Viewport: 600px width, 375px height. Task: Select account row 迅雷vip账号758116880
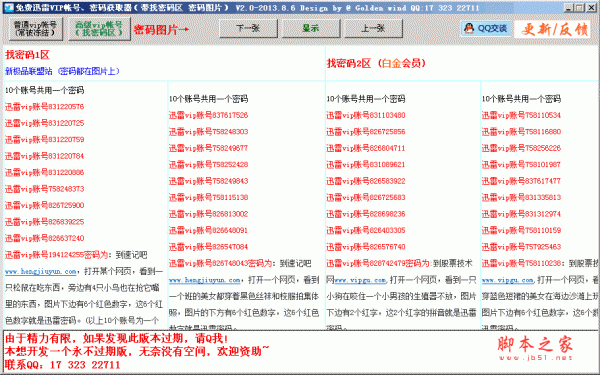521,132
